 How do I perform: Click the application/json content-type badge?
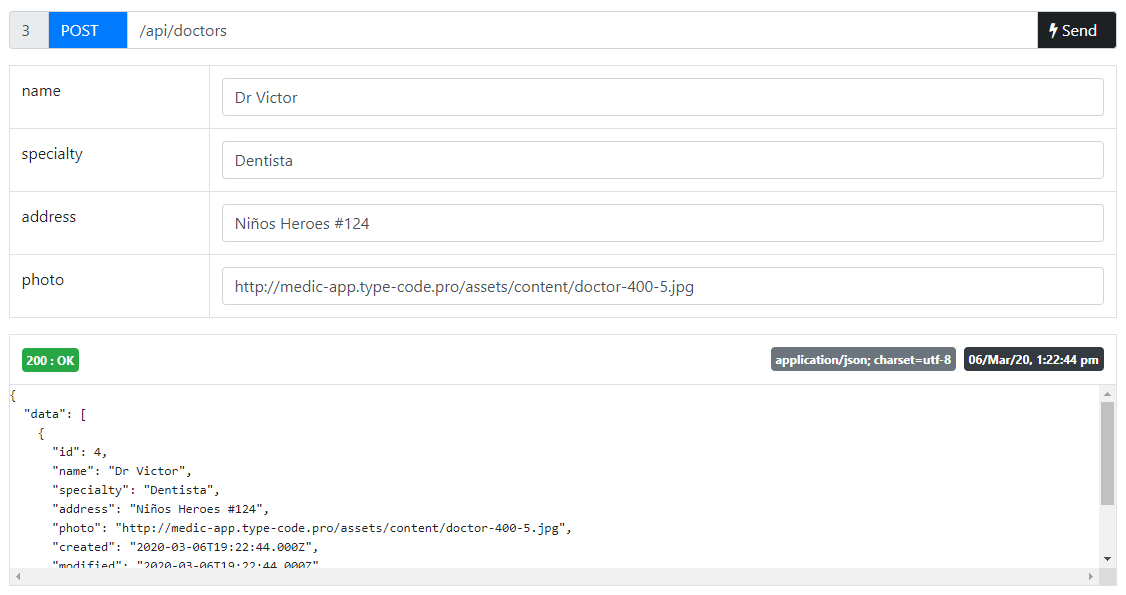pos(863,360)
